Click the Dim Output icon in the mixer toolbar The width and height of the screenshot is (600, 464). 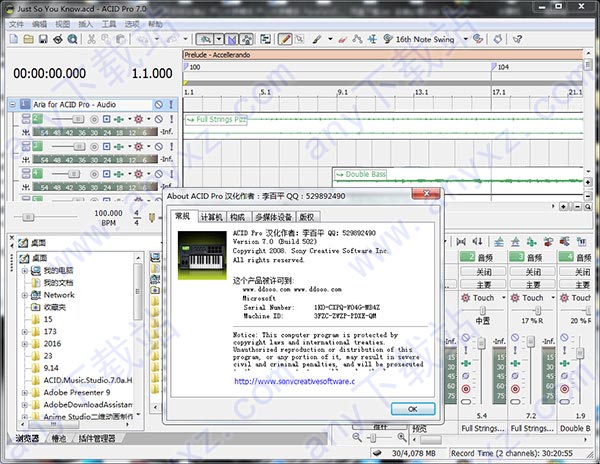point(478,242)
